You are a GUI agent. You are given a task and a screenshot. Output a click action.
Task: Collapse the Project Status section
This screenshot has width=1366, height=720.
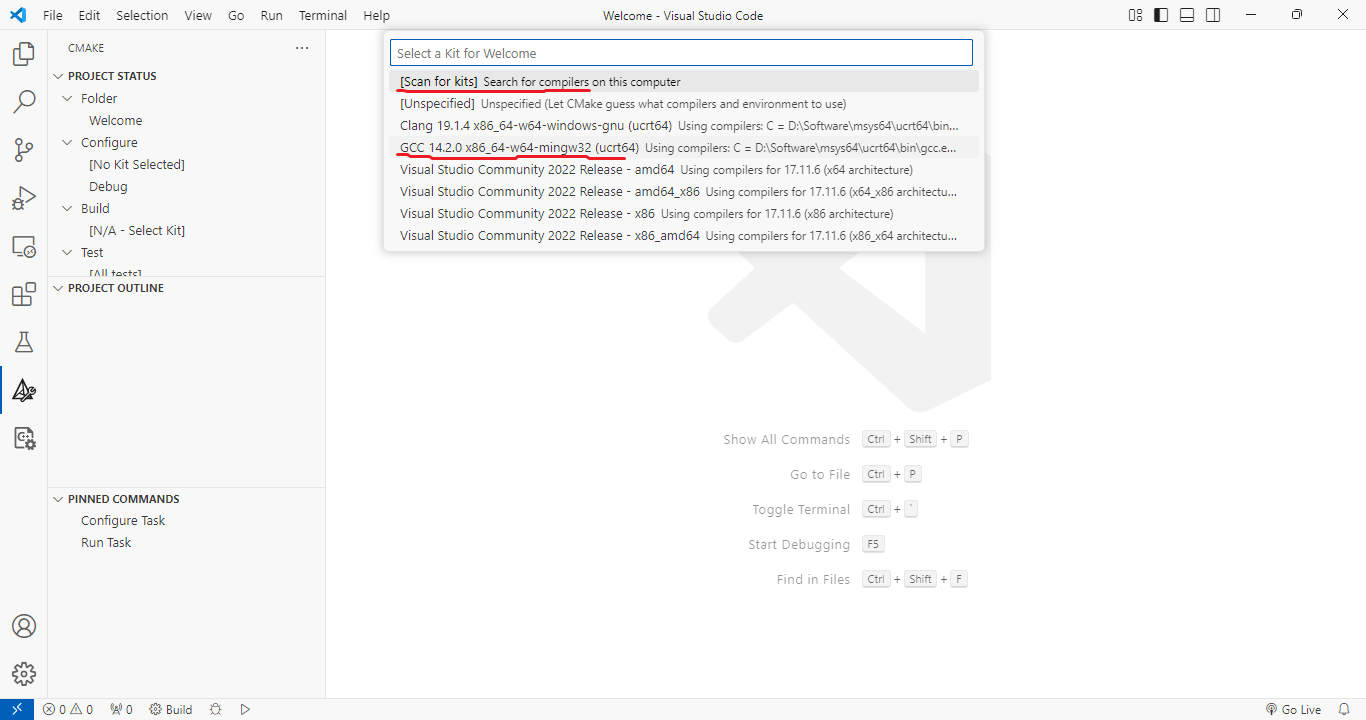click(x=111, y=76)
